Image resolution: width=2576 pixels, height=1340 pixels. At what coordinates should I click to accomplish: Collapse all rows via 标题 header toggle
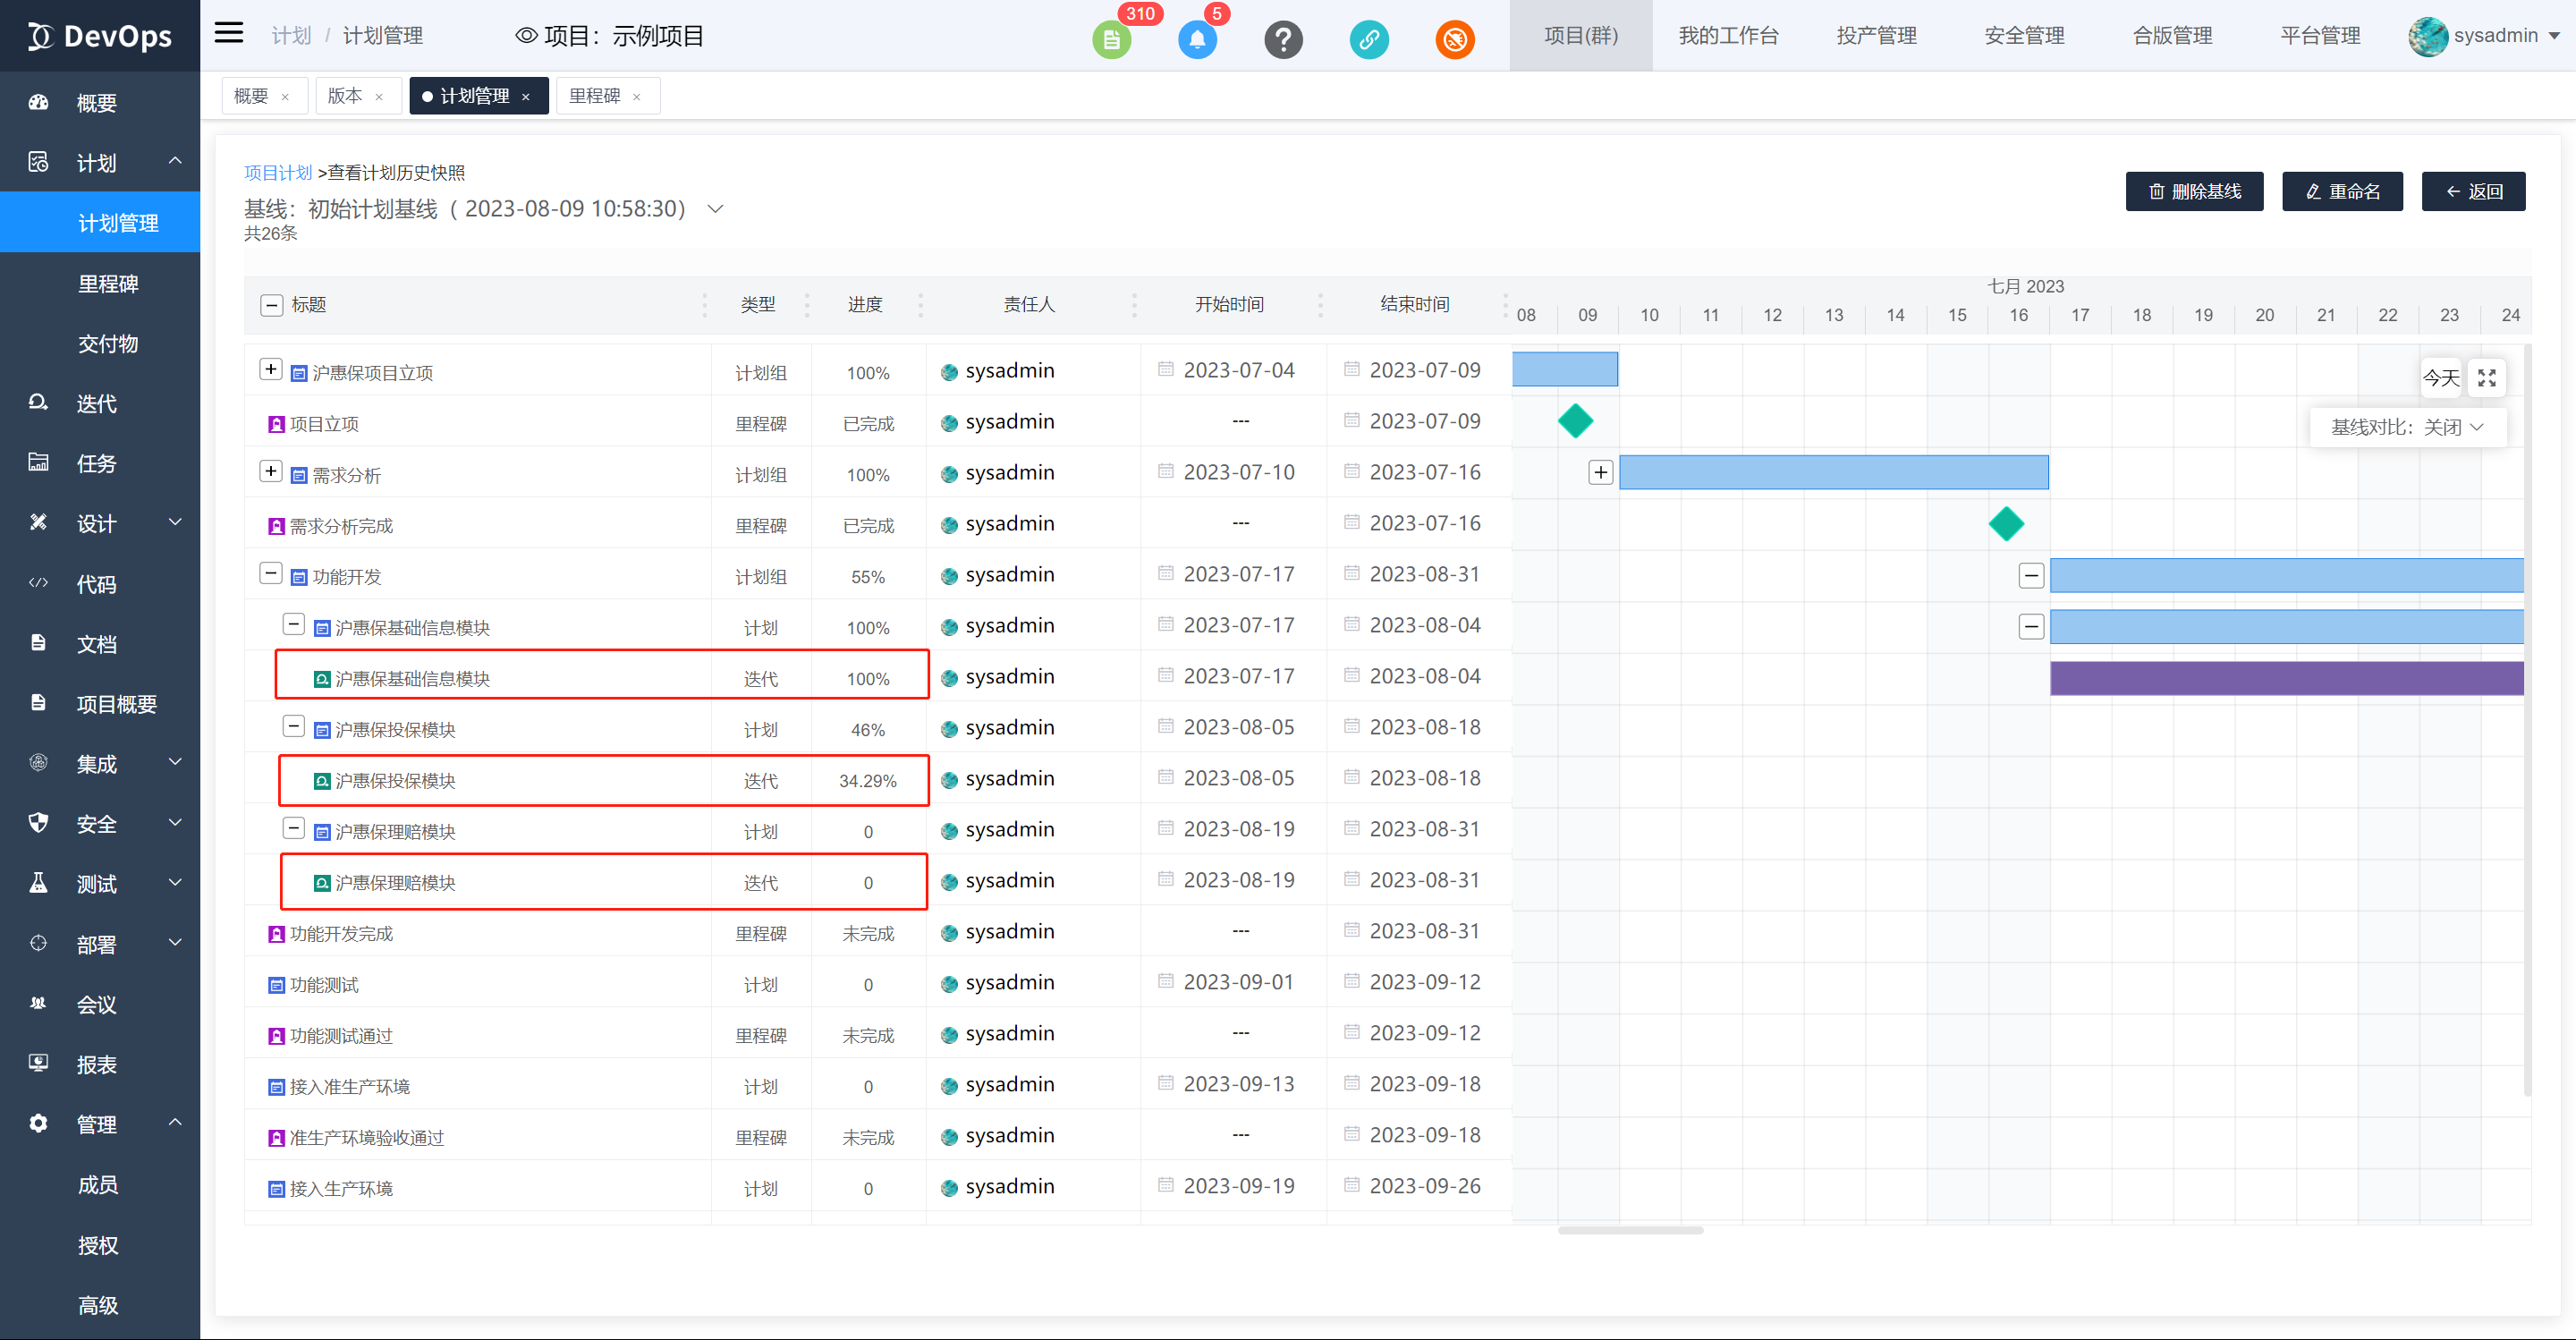[x=271, y=305]
